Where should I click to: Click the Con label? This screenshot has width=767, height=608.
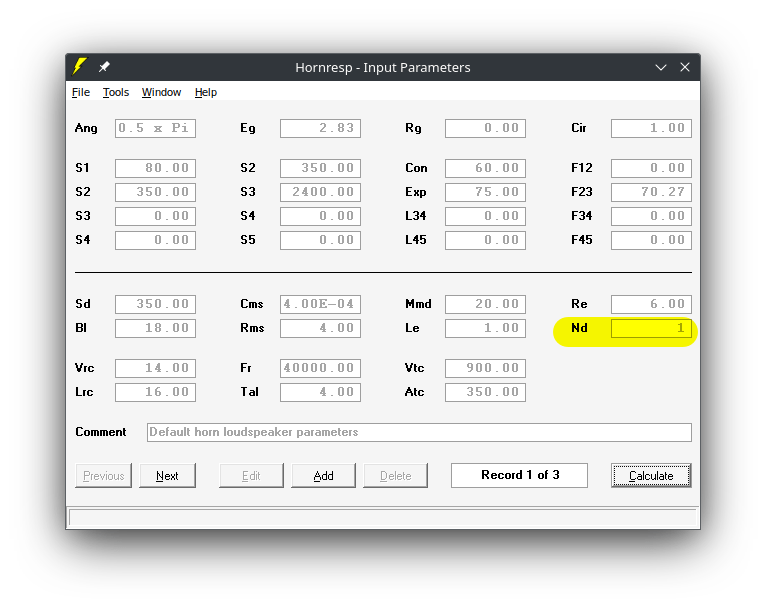416,168
